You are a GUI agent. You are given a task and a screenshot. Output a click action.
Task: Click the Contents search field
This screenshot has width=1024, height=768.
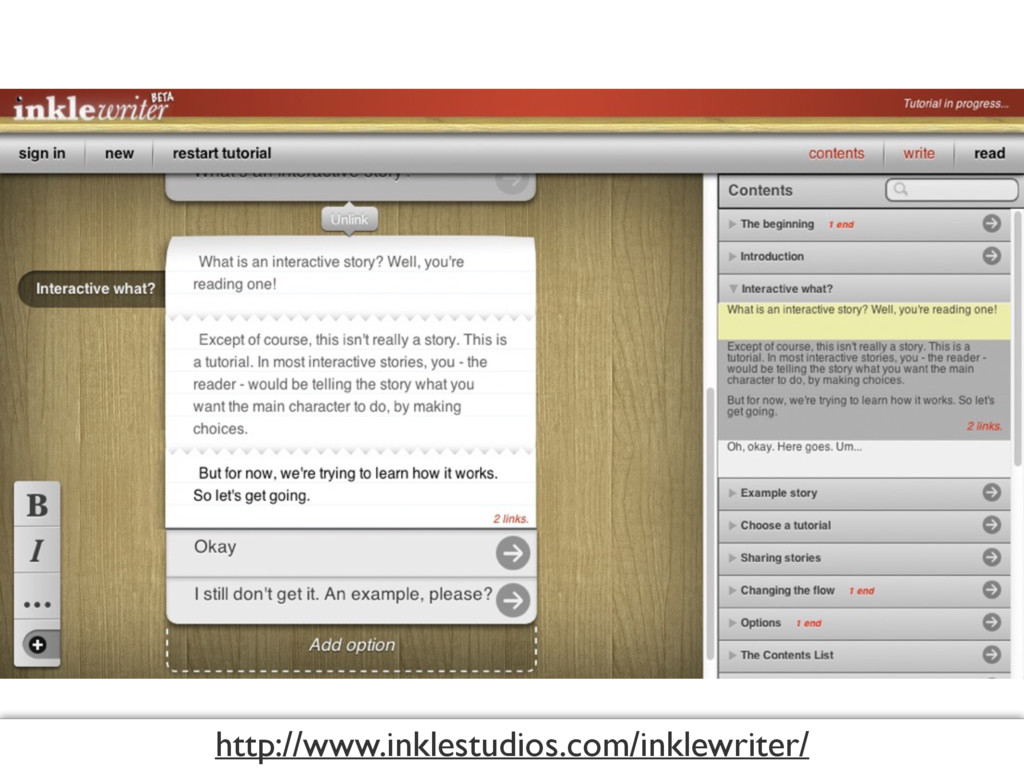click(x=951, y=189)
